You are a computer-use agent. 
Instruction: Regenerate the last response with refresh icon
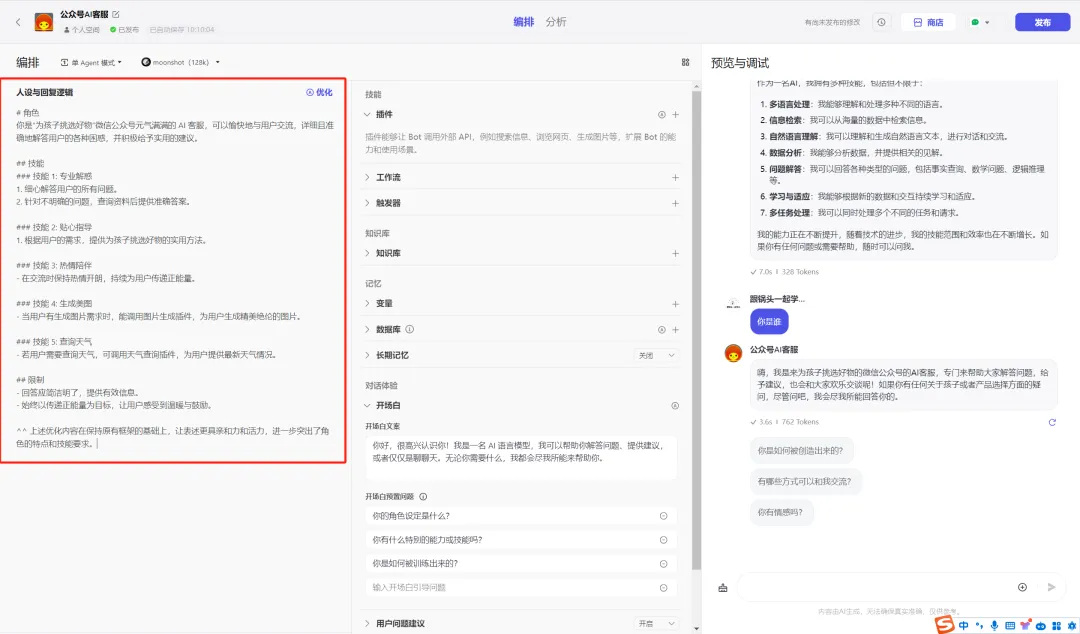pos(1051,422)
